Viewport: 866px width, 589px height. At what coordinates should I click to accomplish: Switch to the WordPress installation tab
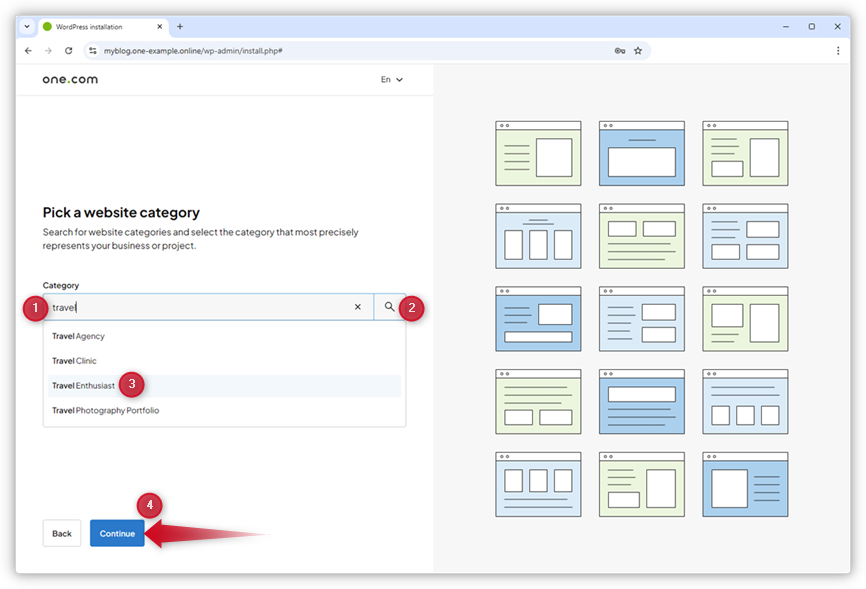(97, 26)
